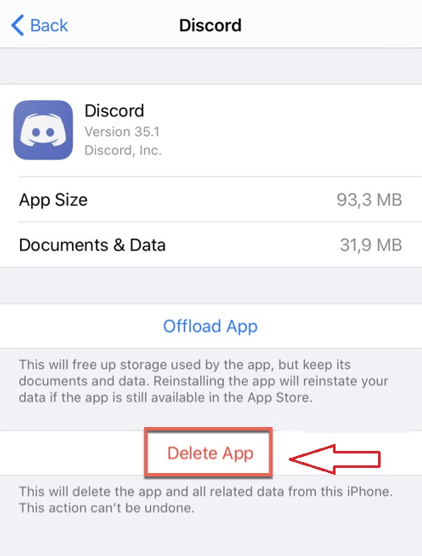Select the Documents & Data row label

click(92, 245)
